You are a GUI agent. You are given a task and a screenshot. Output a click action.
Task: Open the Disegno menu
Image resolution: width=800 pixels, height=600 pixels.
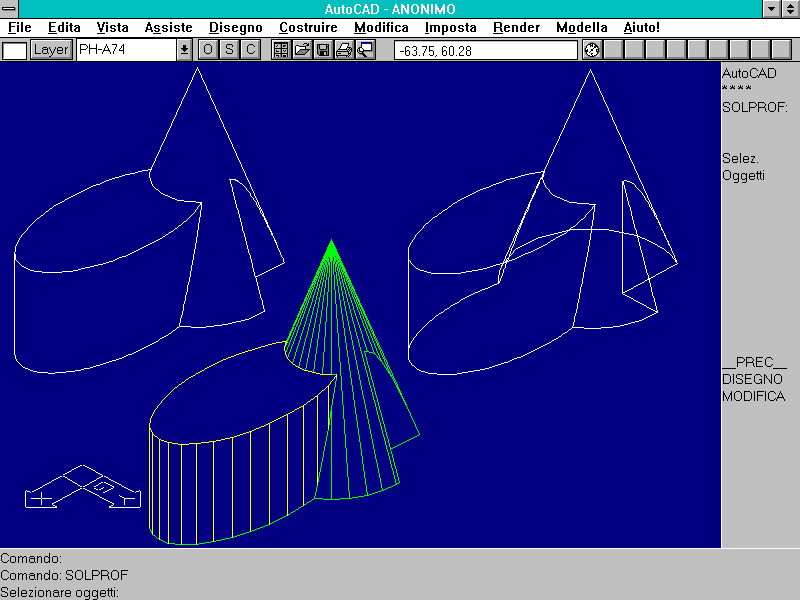click(236, 28)
